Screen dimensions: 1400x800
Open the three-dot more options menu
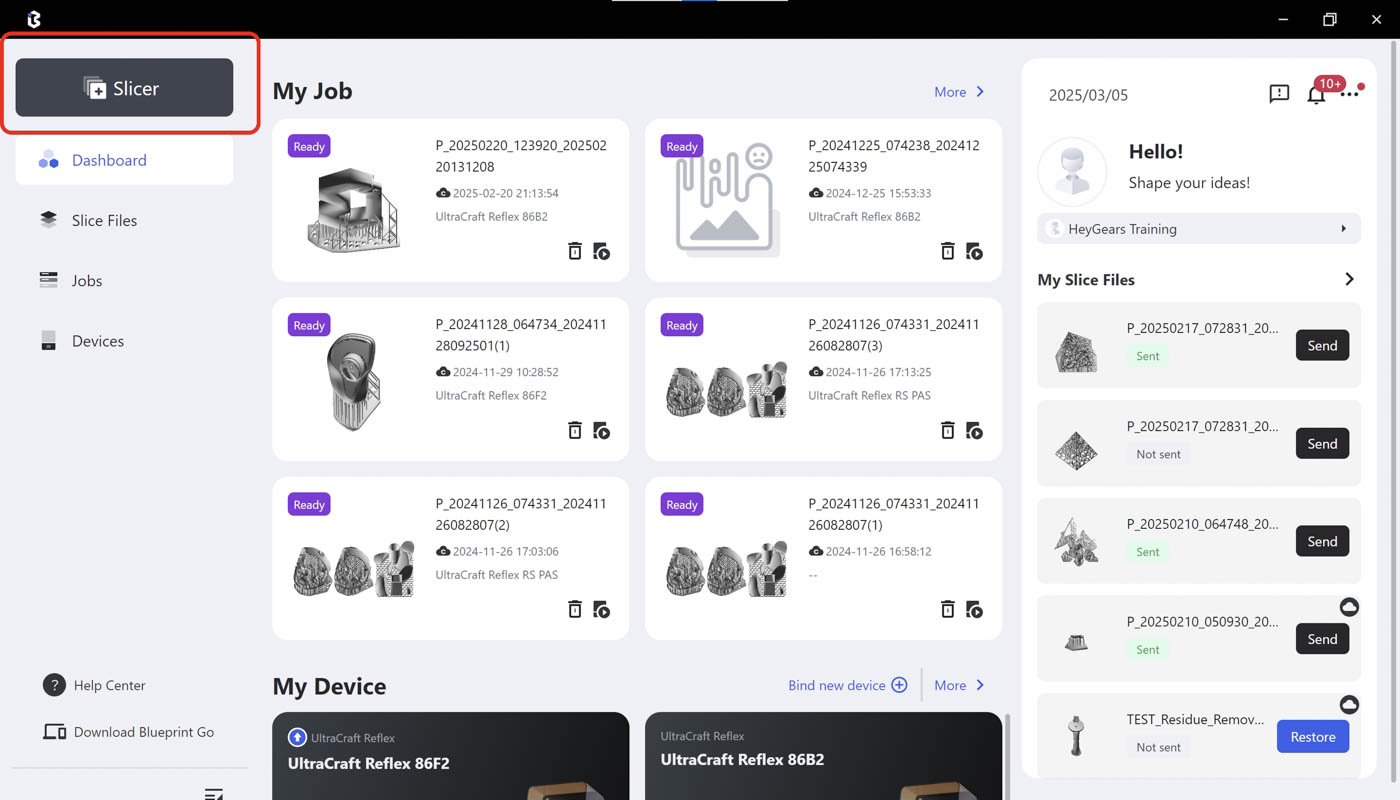1350,94
